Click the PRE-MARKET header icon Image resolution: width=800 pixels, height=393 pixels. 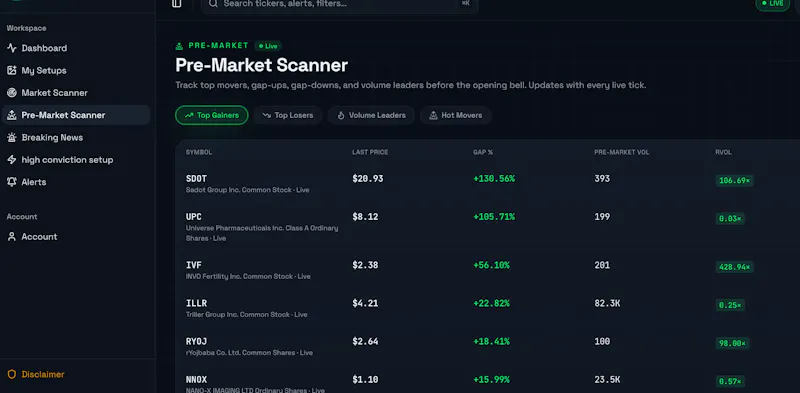[x=179, y=46]
